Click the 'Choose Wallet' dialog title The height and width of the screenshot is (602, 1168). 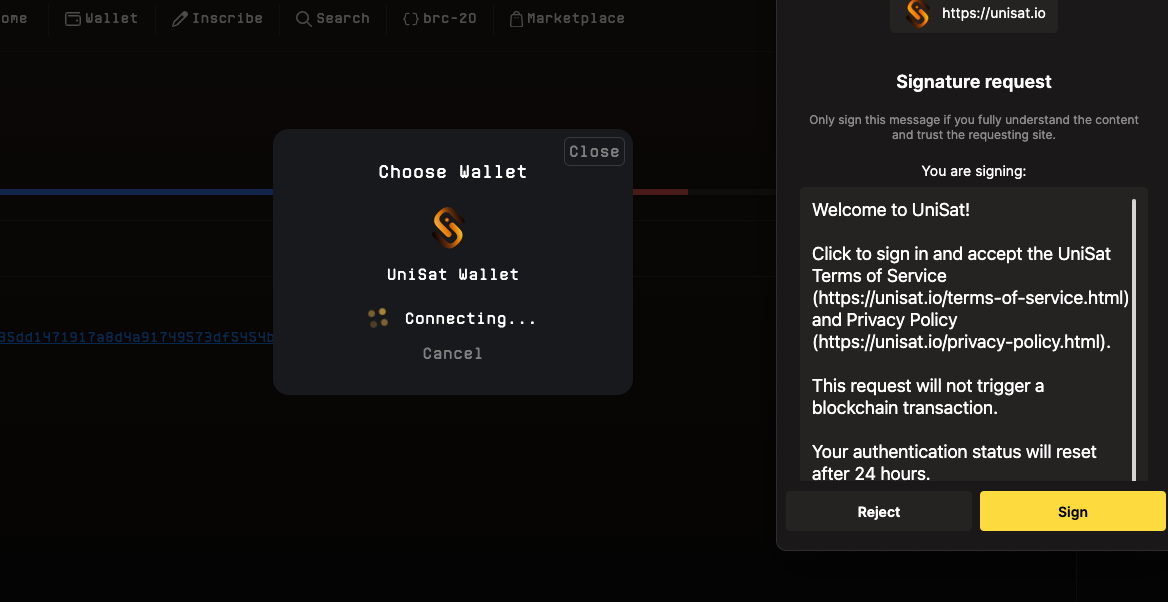click(x=453, y=172)
